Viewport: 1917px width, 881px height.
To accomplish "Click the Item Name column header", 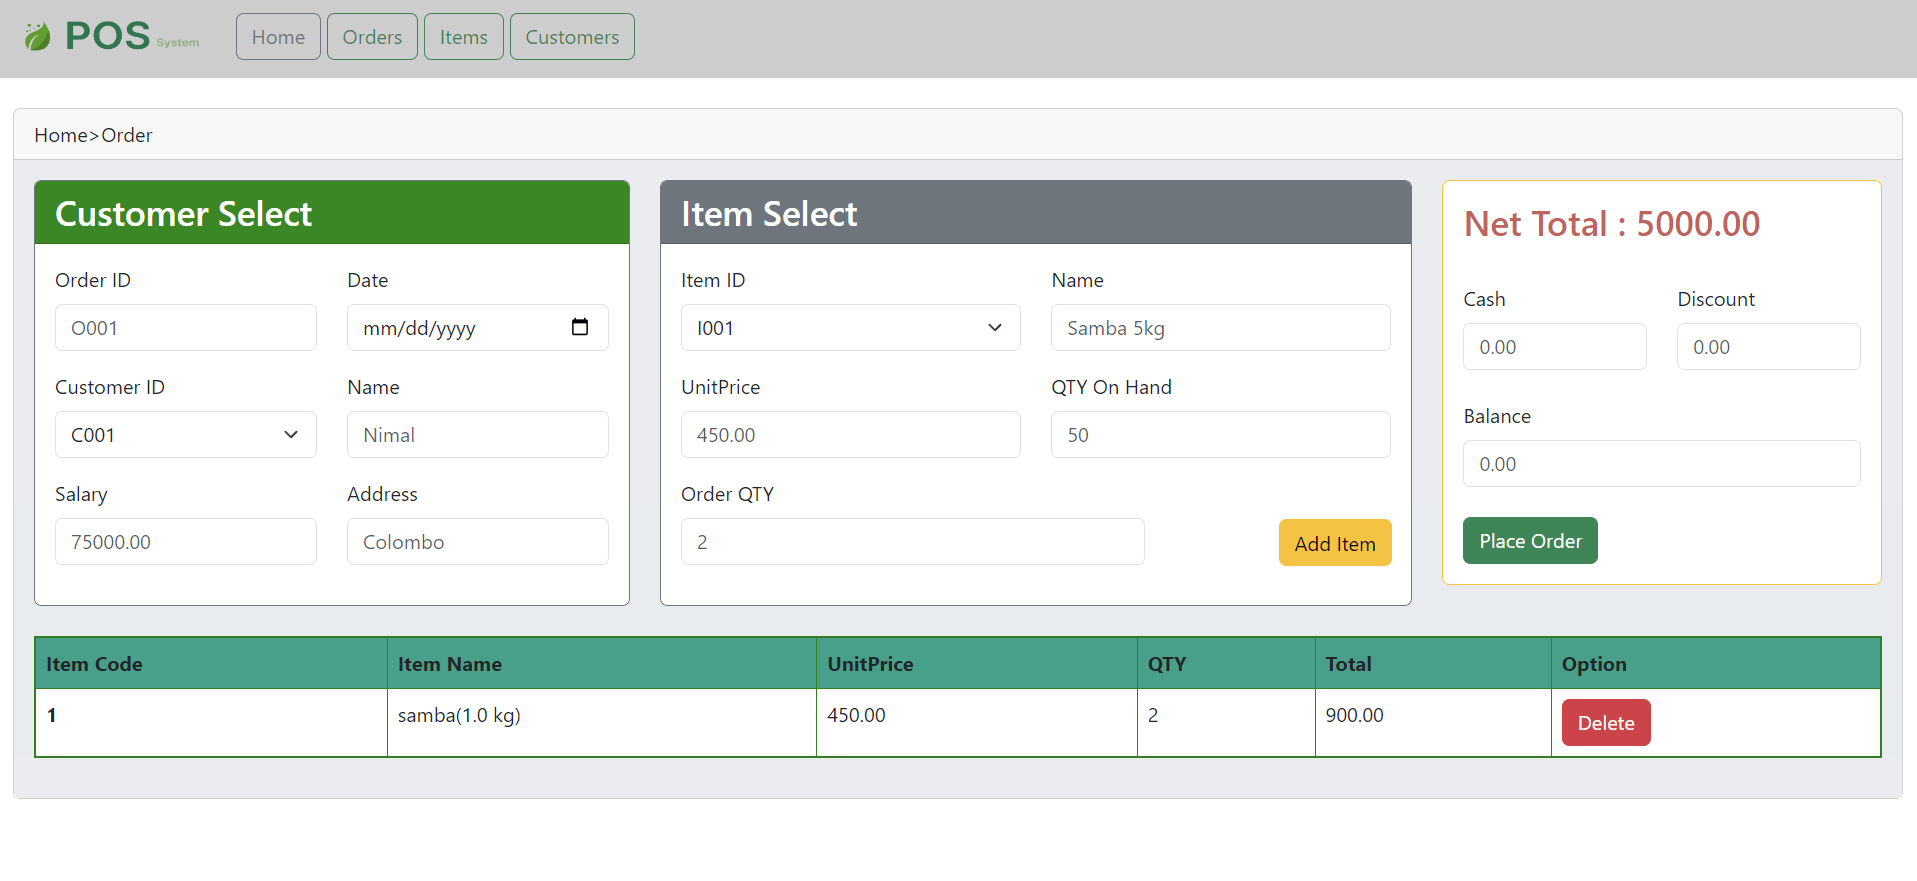I will pos(602,664).
